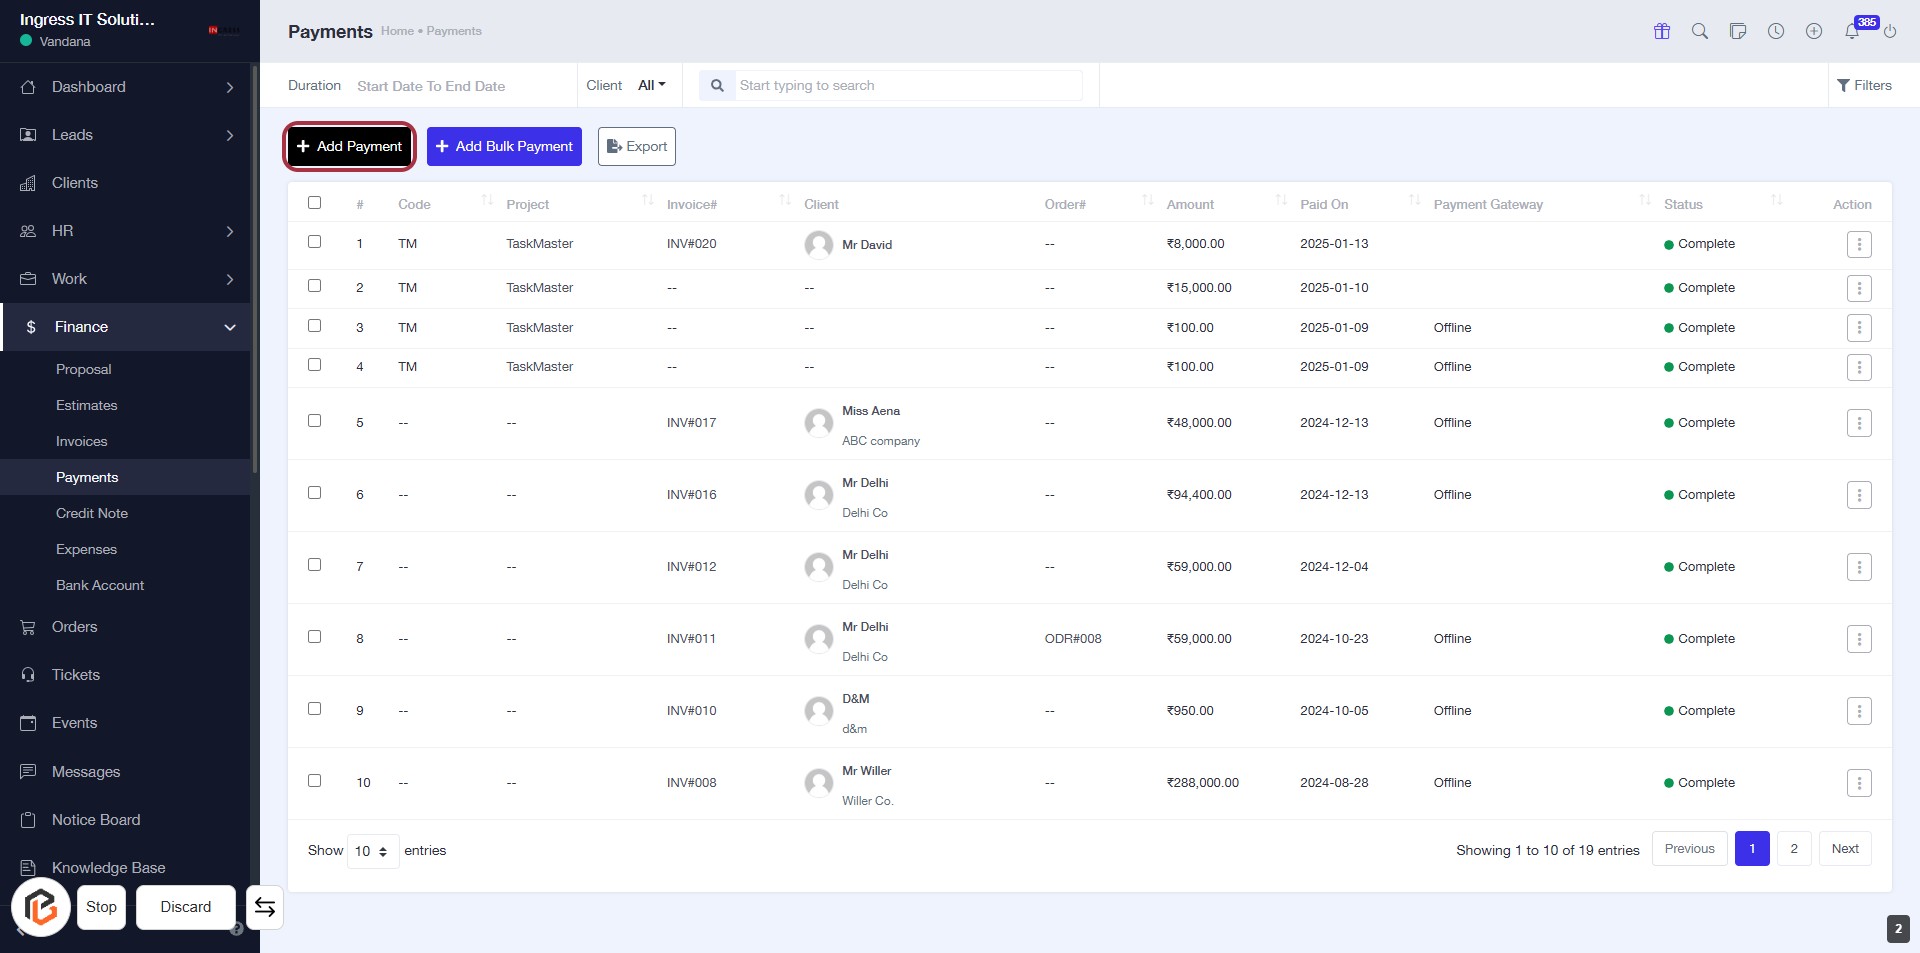Click the power logout icon

click(1890, 31)
